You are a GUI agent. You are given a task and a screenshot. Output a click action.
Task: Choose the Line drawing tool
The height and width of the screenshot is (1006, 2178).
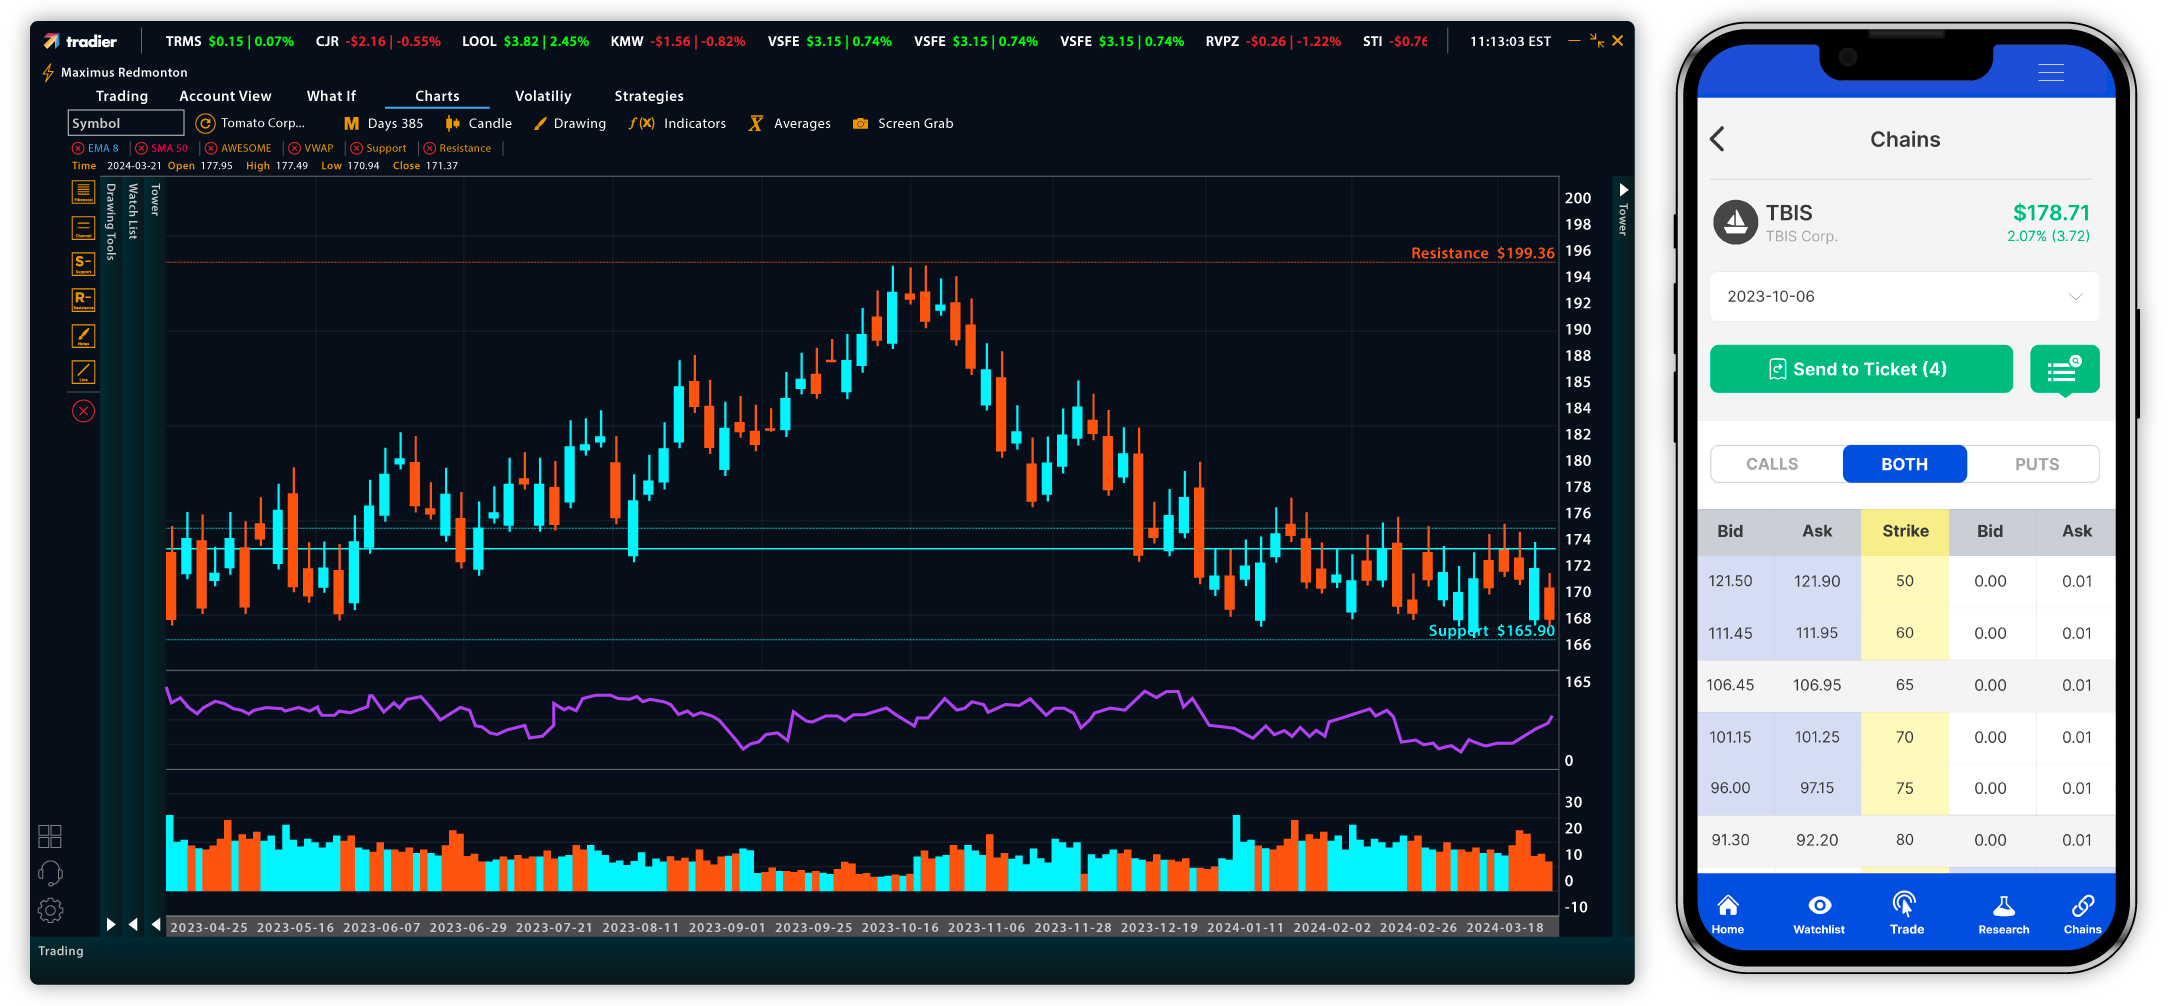click(x=83, y=372)
